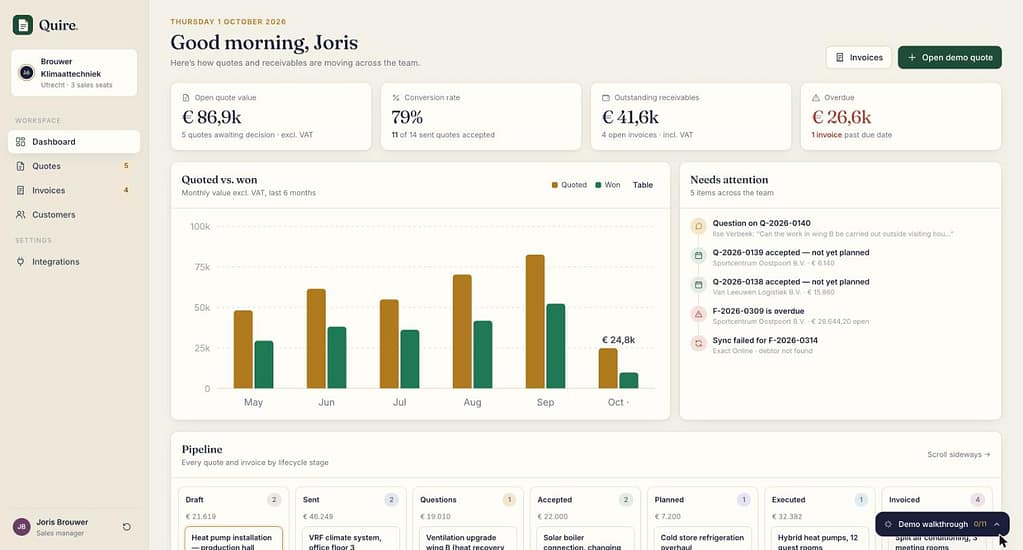Click the Overdue warning triangle icon
The height and width of the screenshot is (550, 1023).
[x=816, y=98]
